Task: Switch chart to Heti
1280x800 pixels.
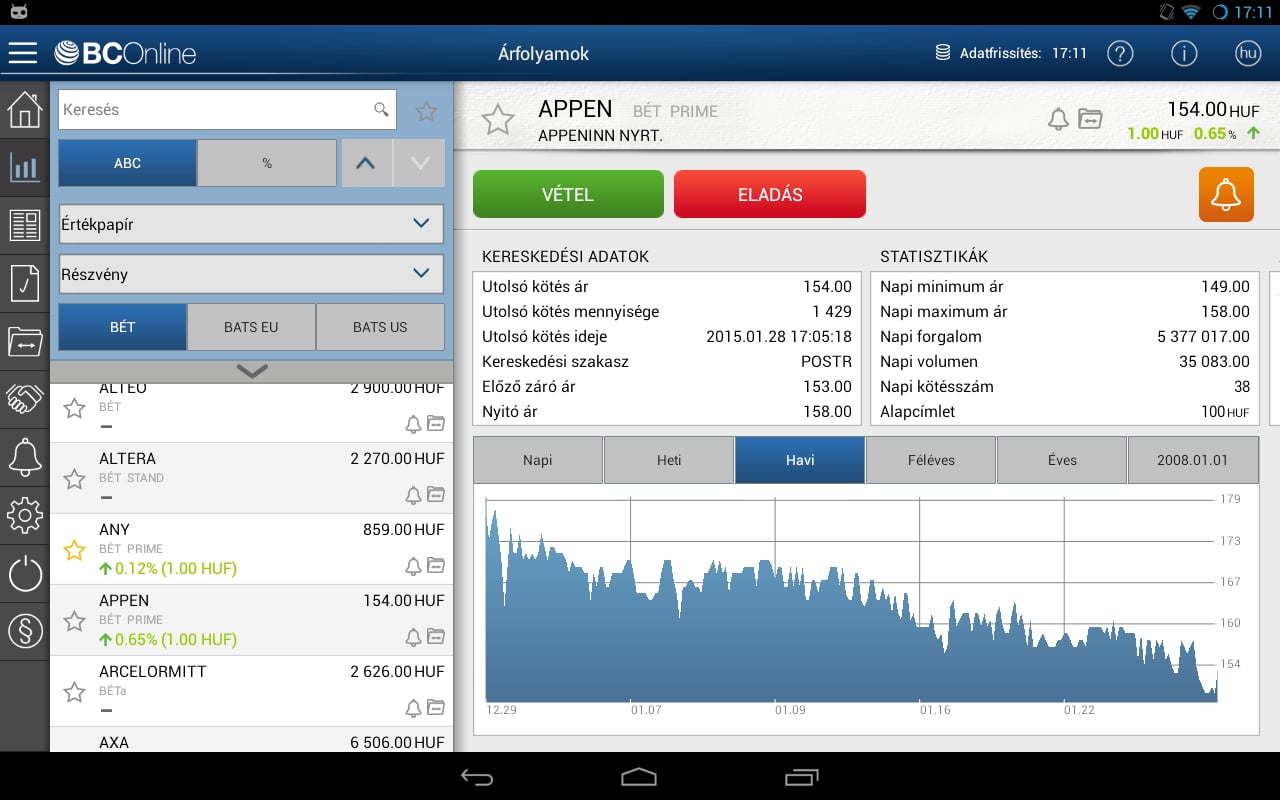Action: pos(669,460)
